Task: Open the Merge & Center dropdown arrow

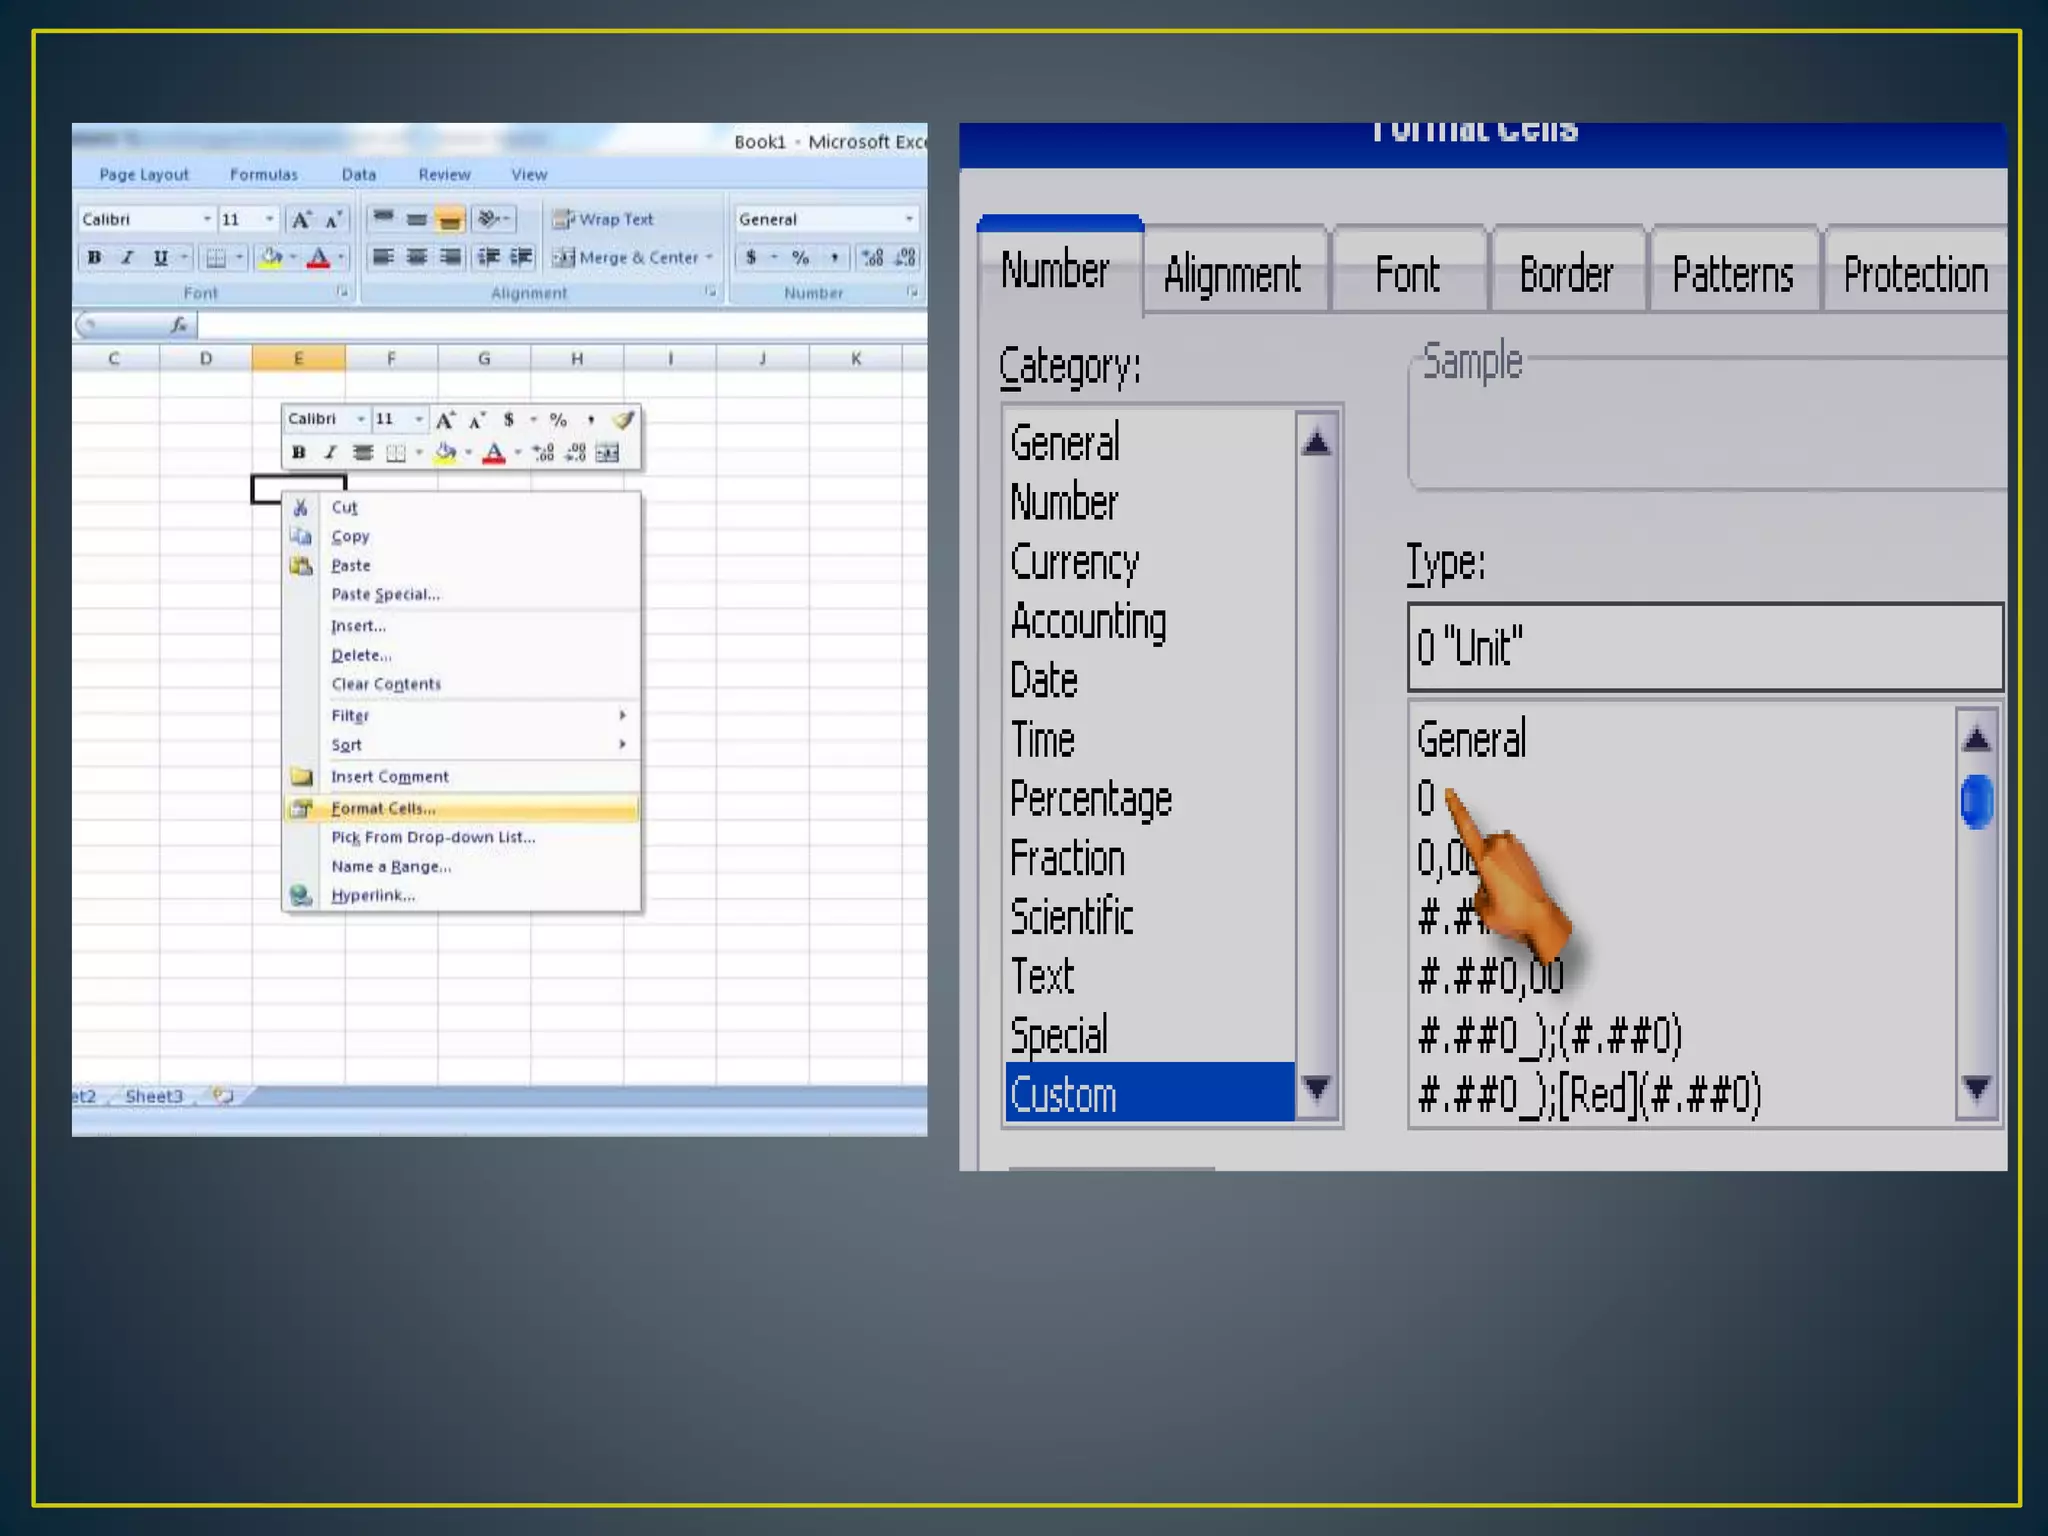Action: click(710, 257)
